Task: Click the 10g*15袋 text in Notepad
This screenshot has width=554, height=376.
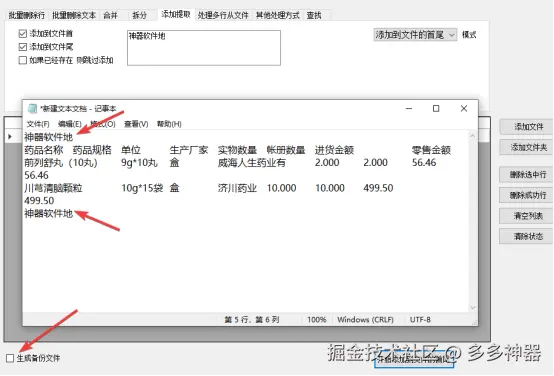Action: point(142,188)
